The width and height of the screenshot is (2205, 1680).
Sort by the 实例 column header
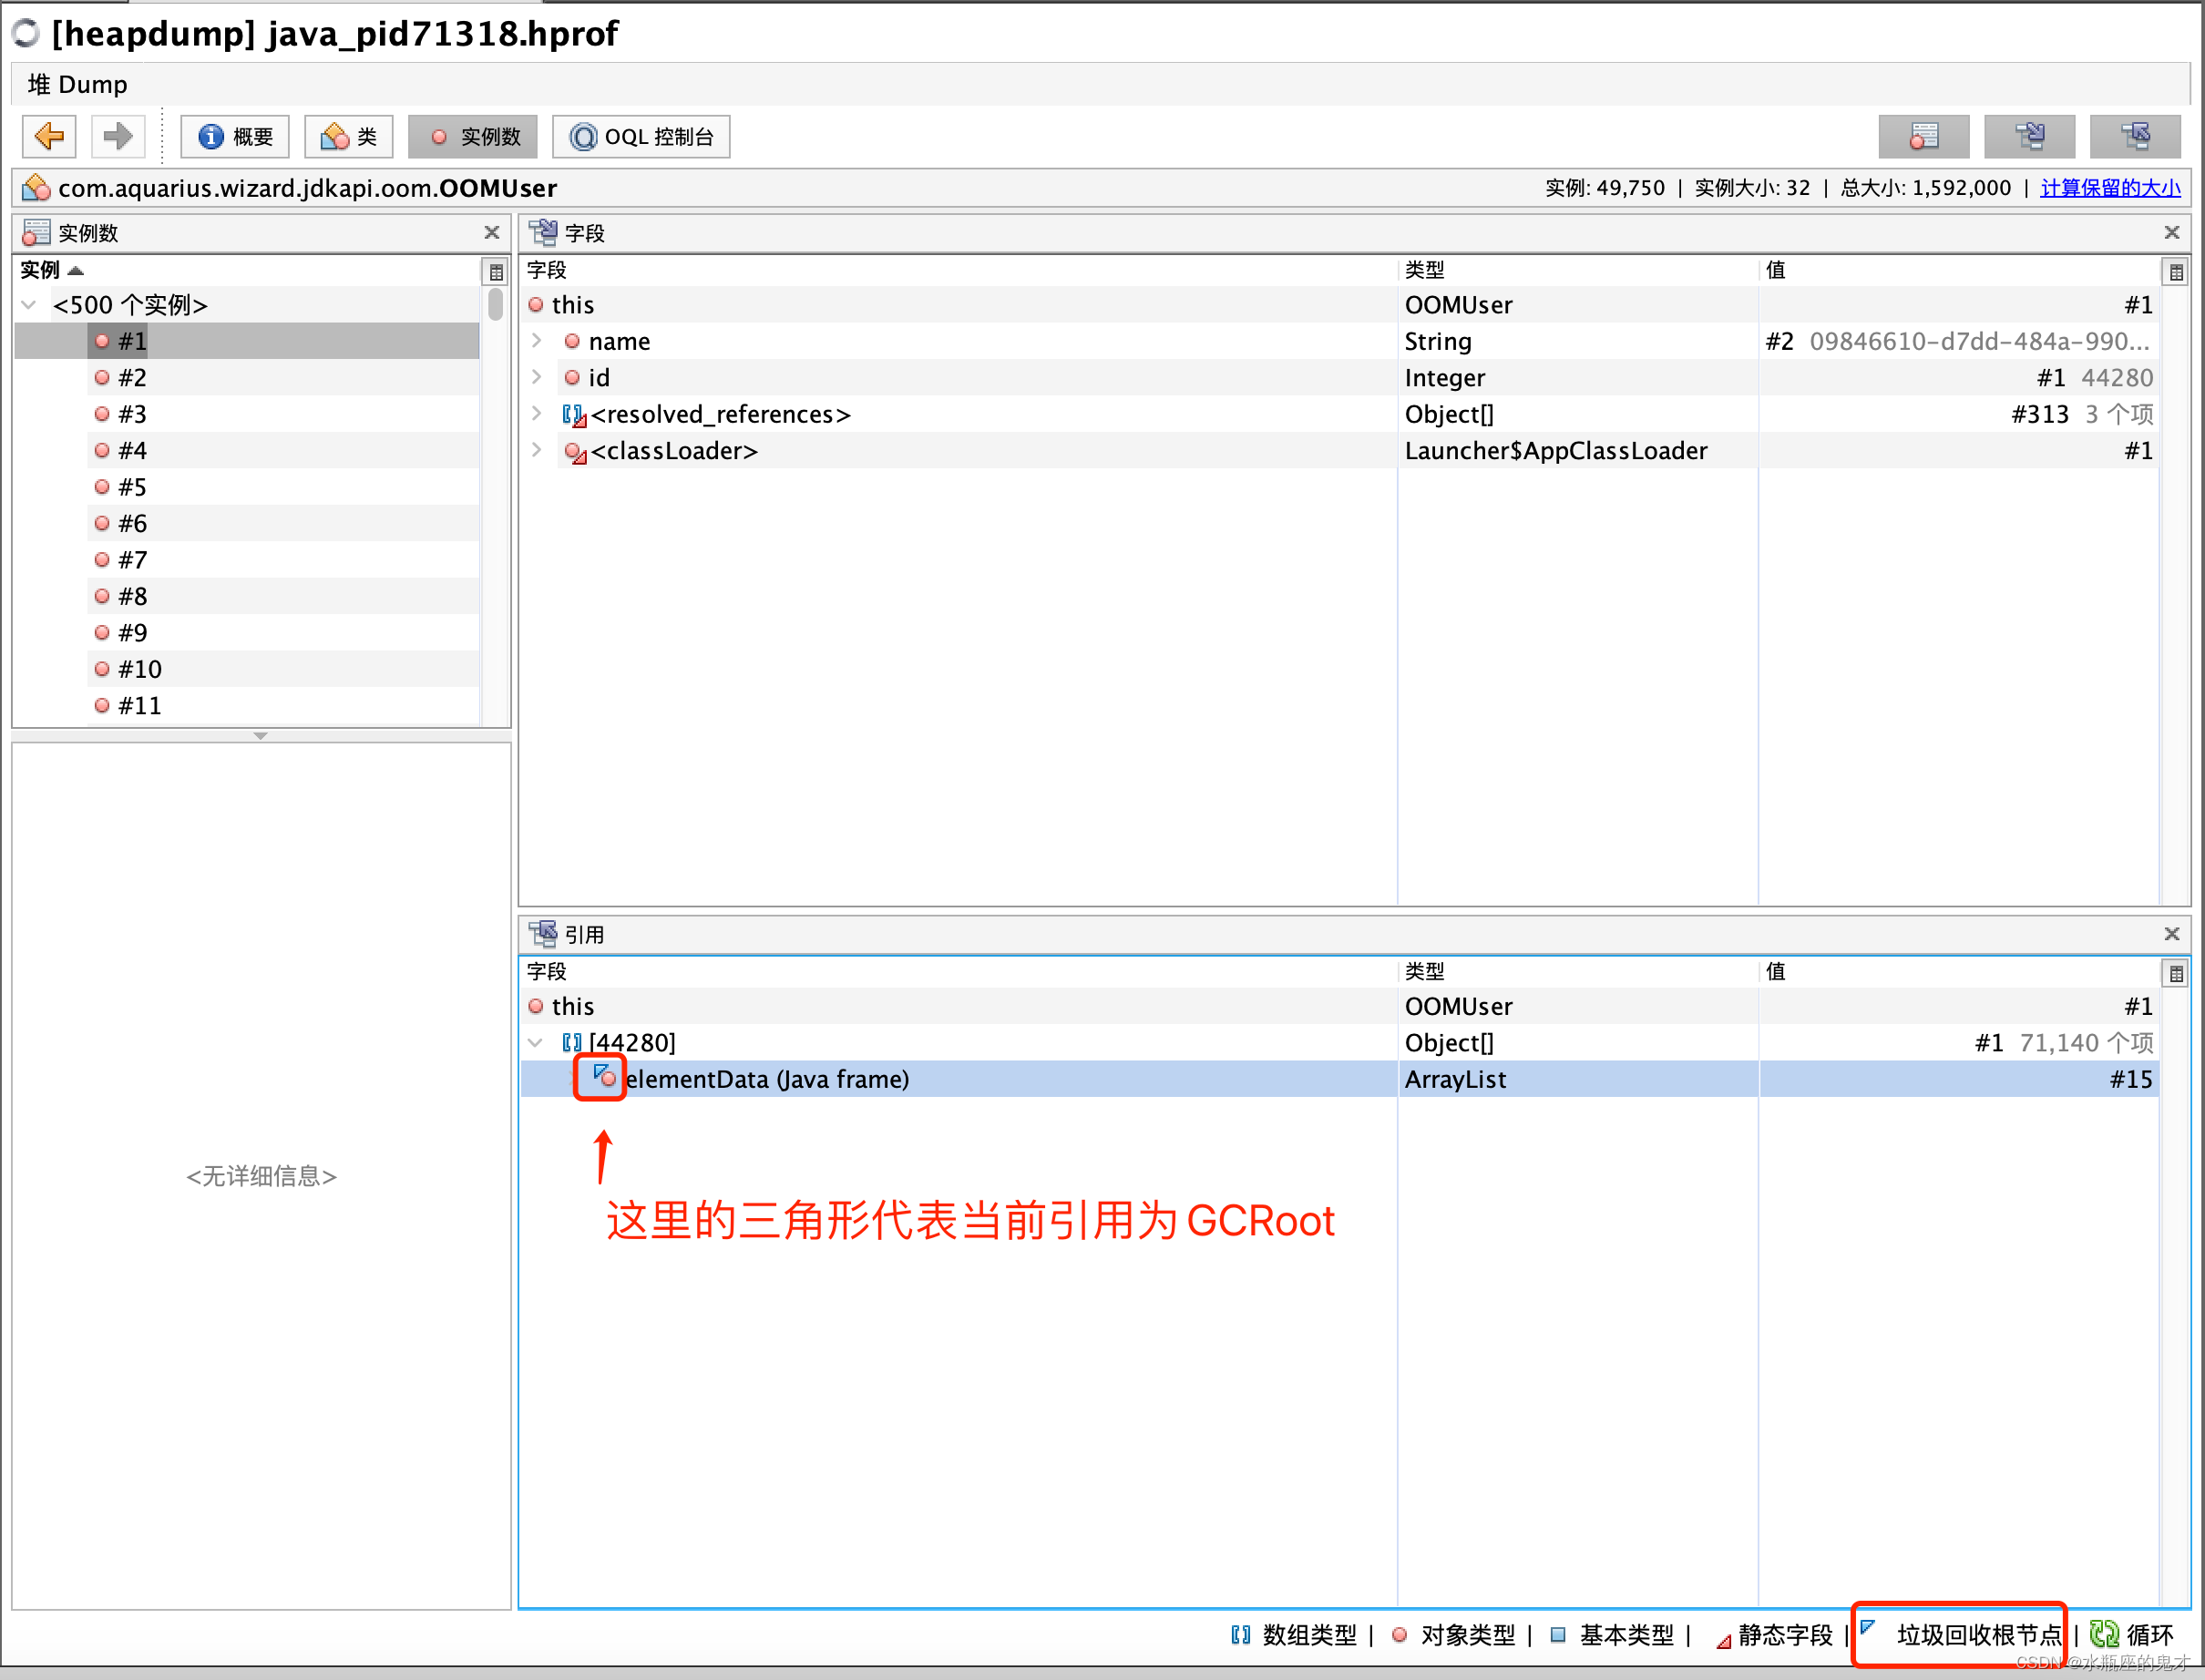point(247,270)
